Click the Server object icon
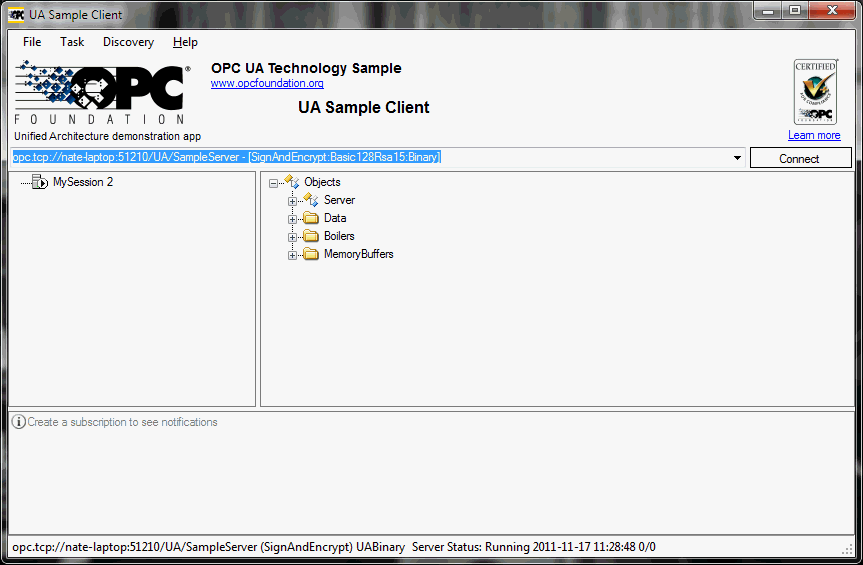The image size is (863, 565). [311, 200]
